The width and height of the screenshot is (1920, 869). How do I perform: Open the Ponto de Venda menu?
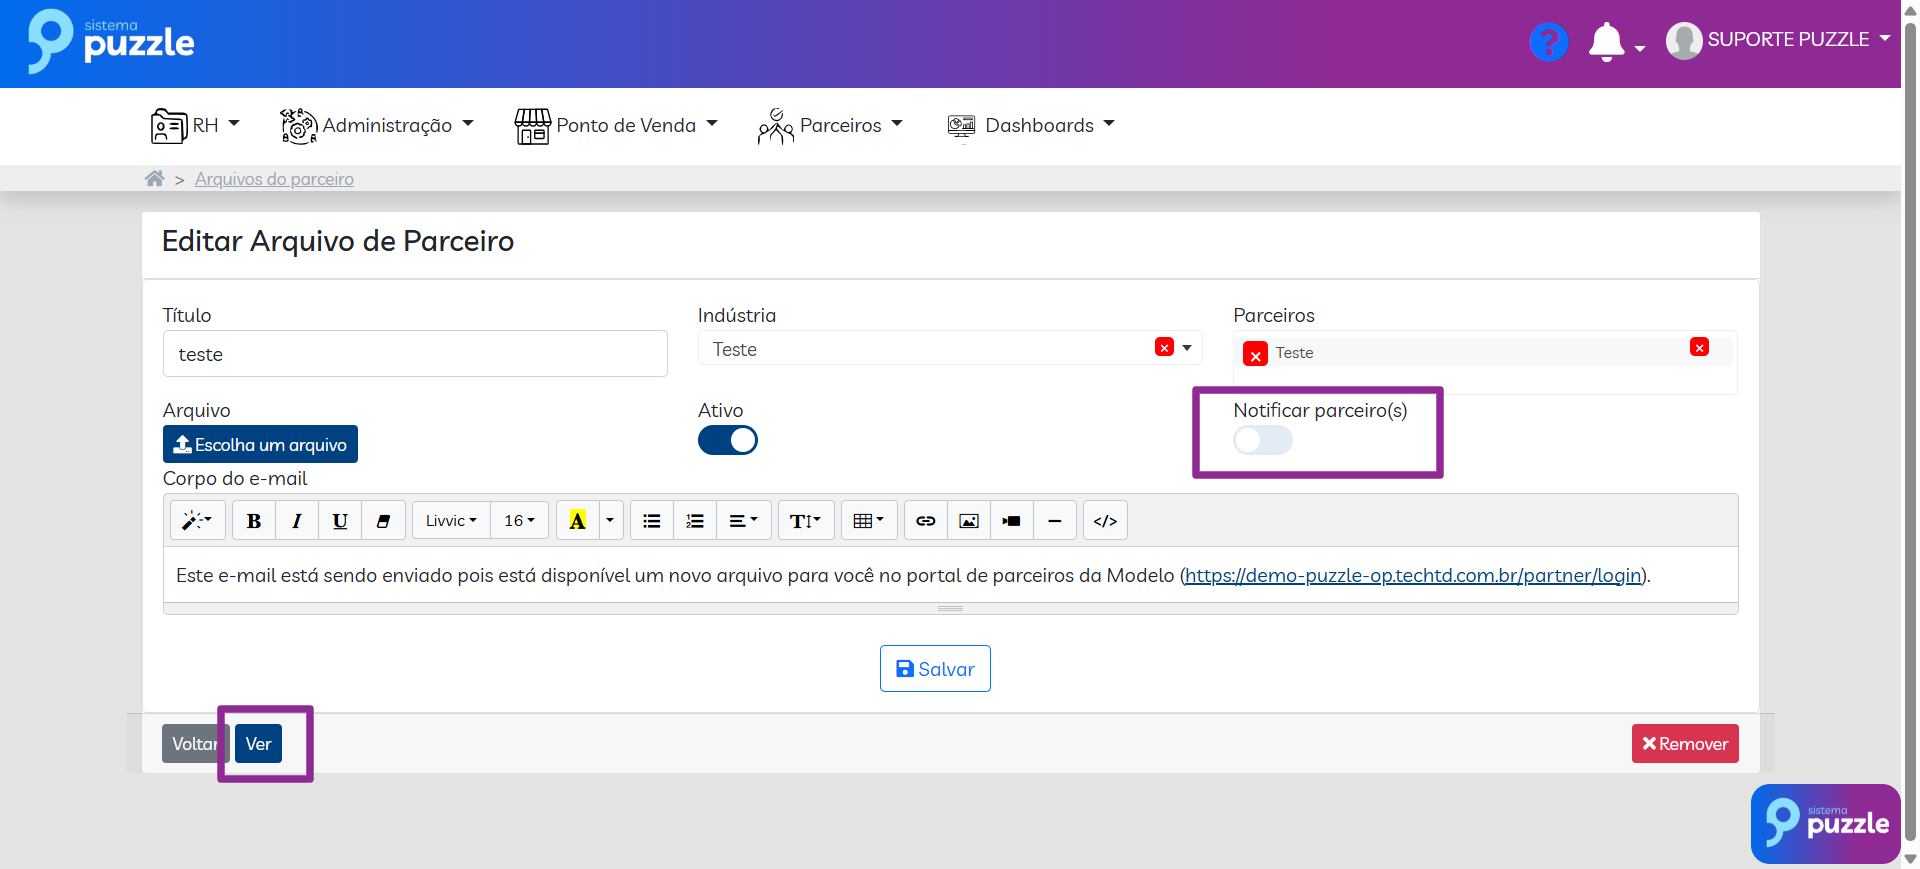[x=616, y=126]
